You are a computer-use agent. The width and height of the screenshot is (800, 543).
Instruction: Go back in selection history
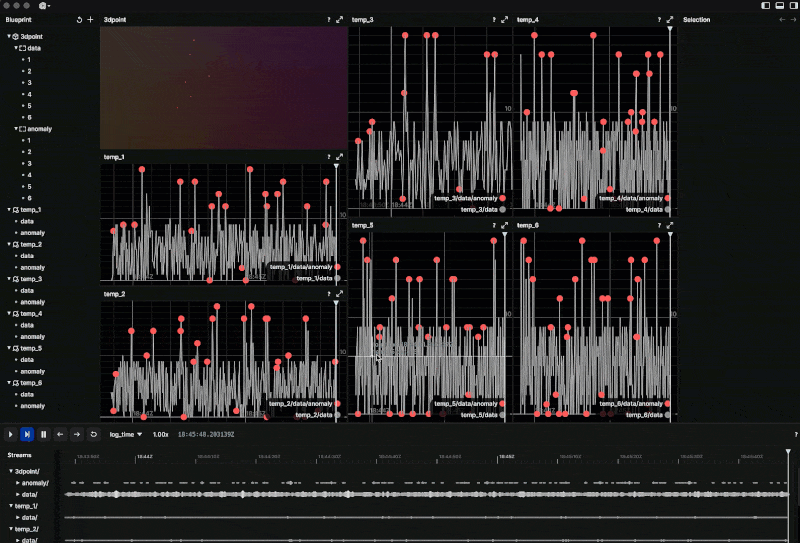(782, 19)
